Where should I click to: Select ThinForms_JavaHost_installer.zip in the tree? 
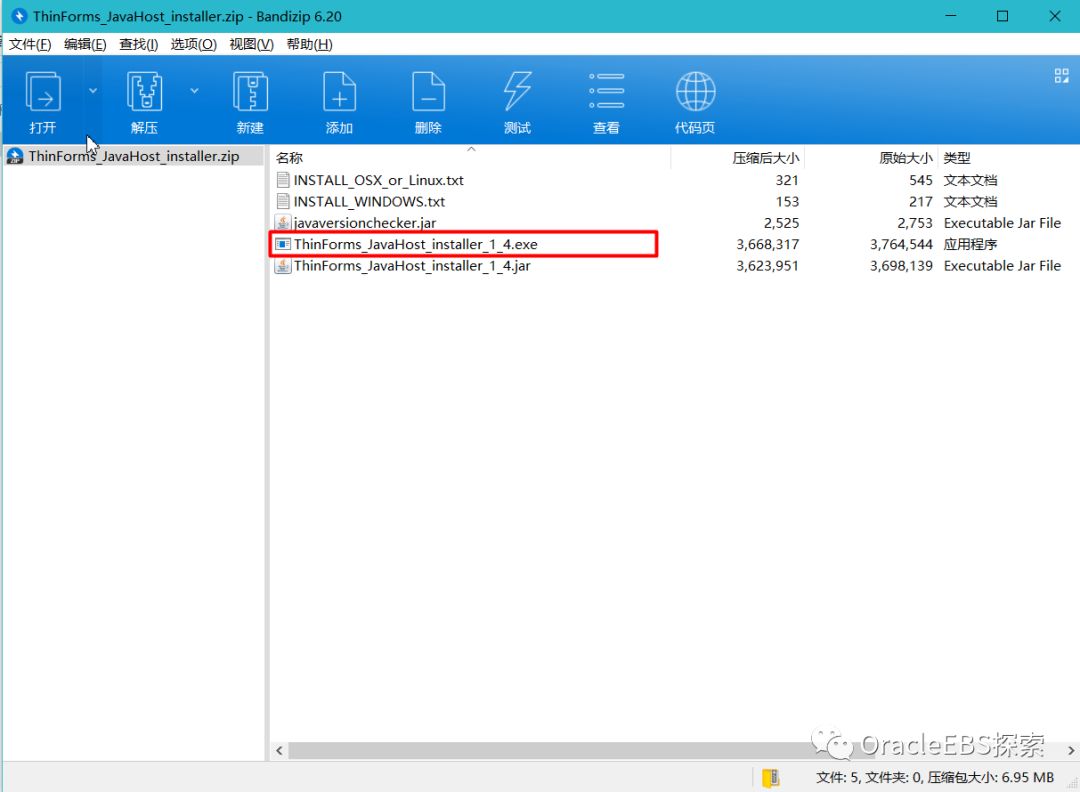[x=134, y=156]
